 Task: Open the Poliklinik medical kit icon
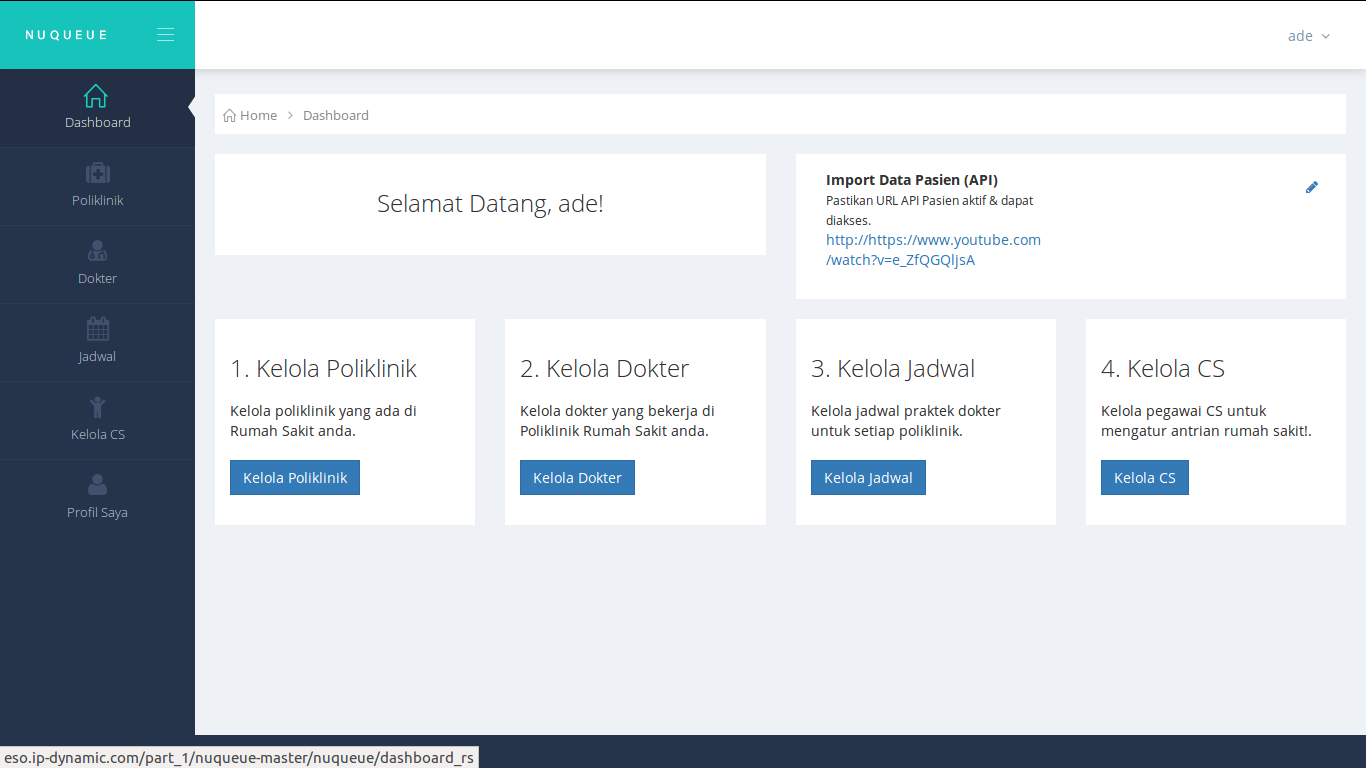98,173
